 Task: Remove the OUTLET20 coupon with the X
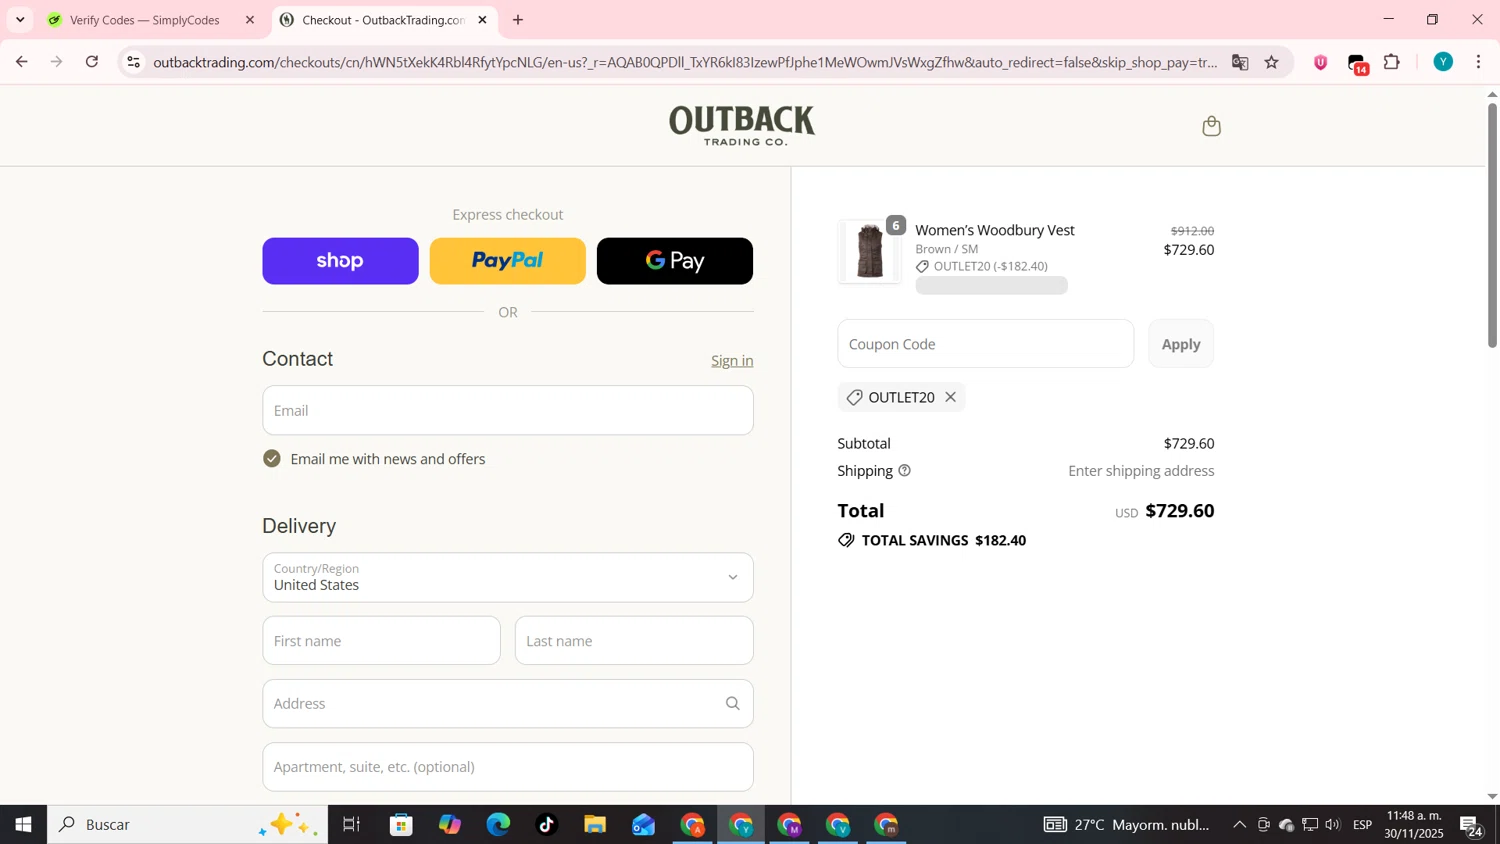pos(951,398)
